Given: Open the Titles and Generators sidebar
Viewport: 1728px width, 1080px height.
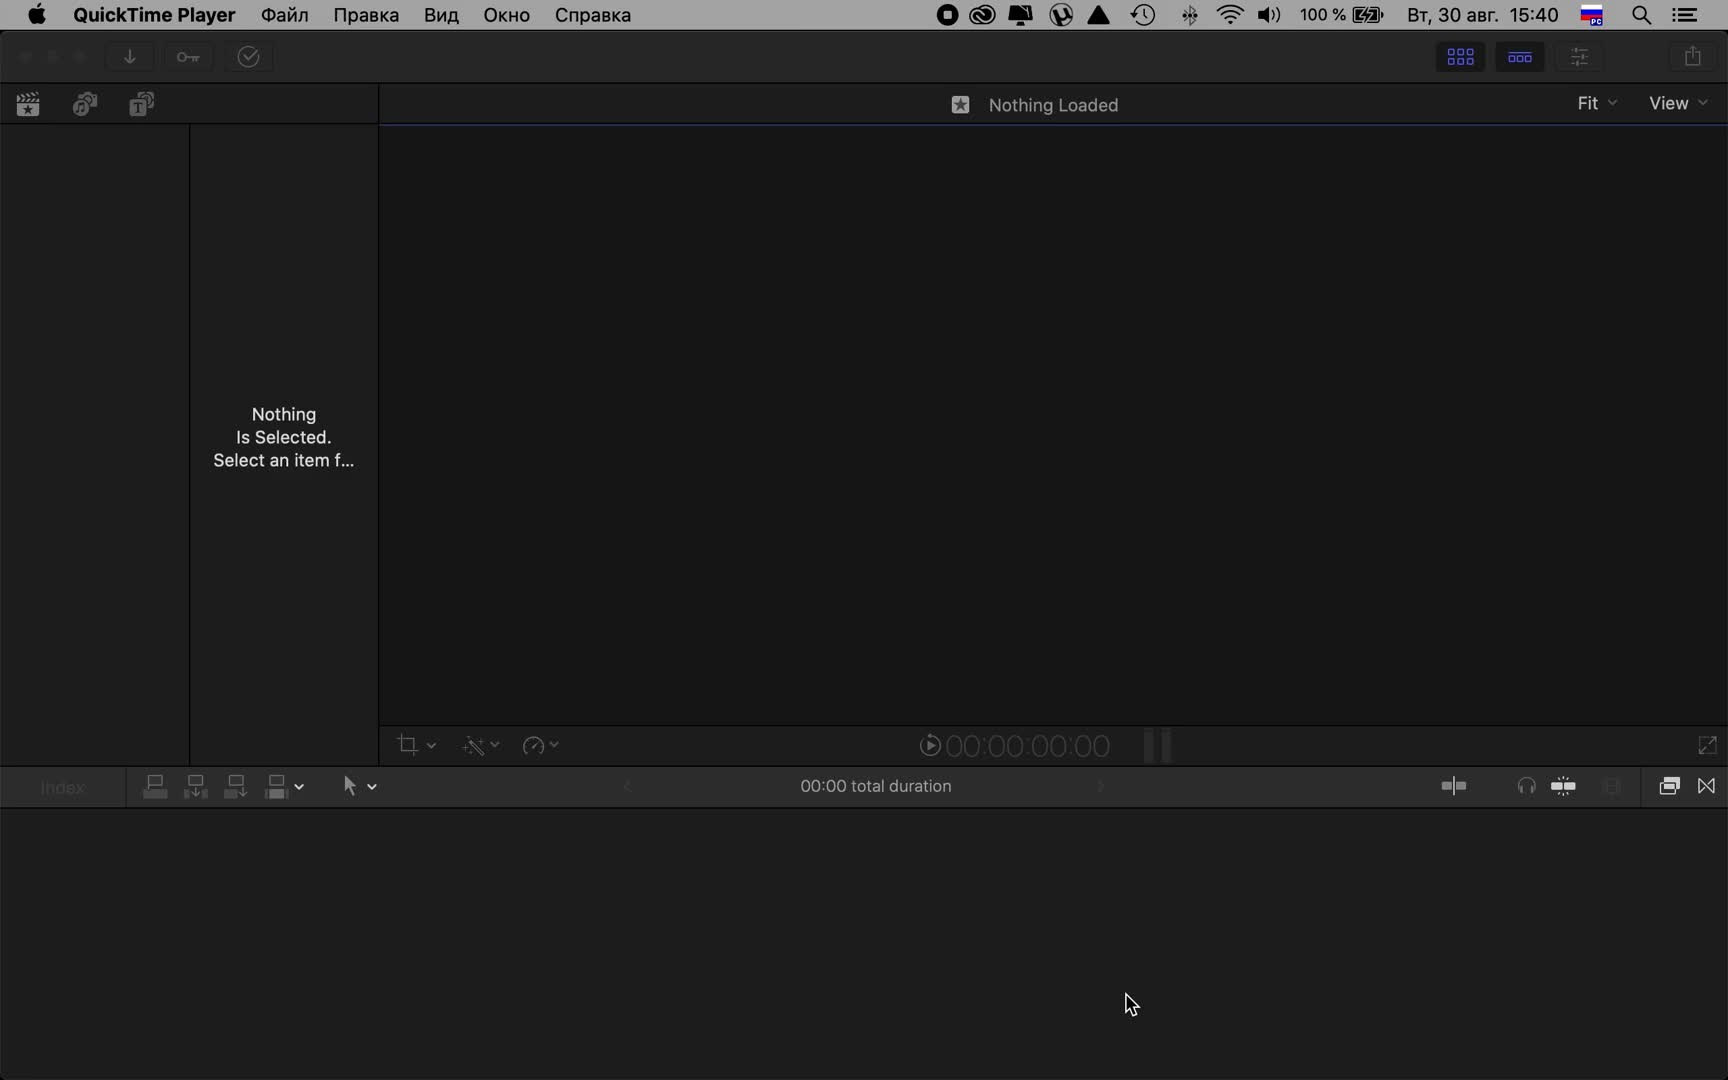Looking at the screenshot, I should (x=142, y=104).
